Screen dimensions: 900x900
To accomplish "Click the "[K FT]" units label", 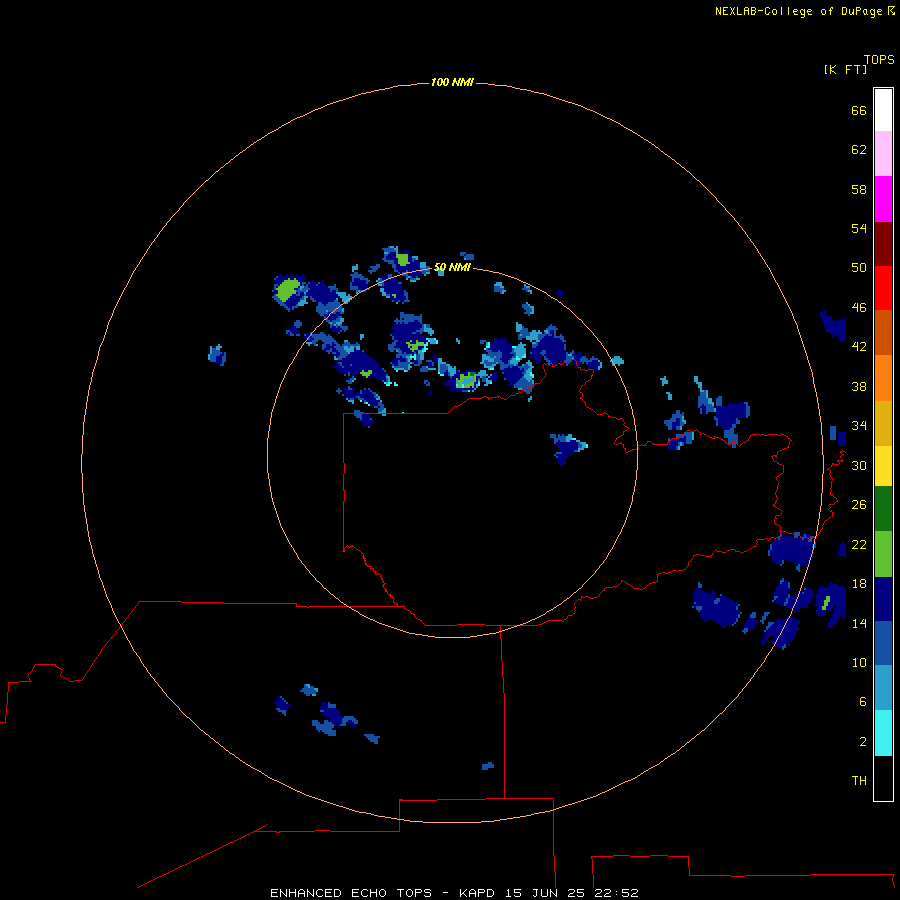I will click(x=845, y=69).
